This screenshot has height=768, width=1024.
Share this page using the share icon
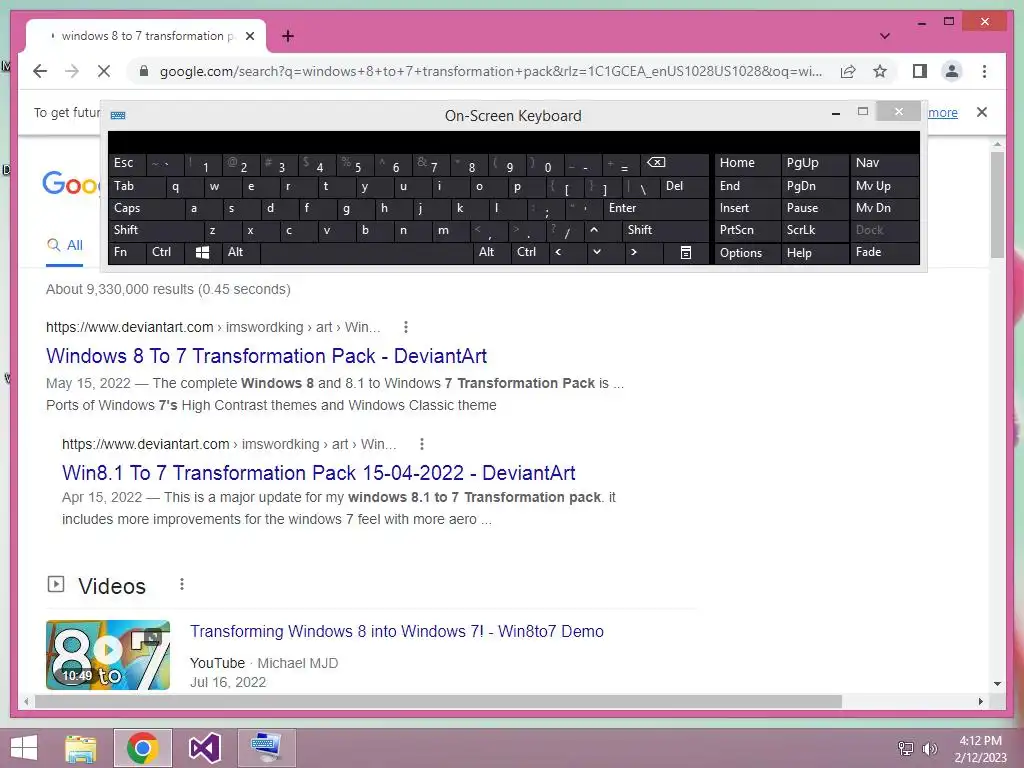pos(848,71)
